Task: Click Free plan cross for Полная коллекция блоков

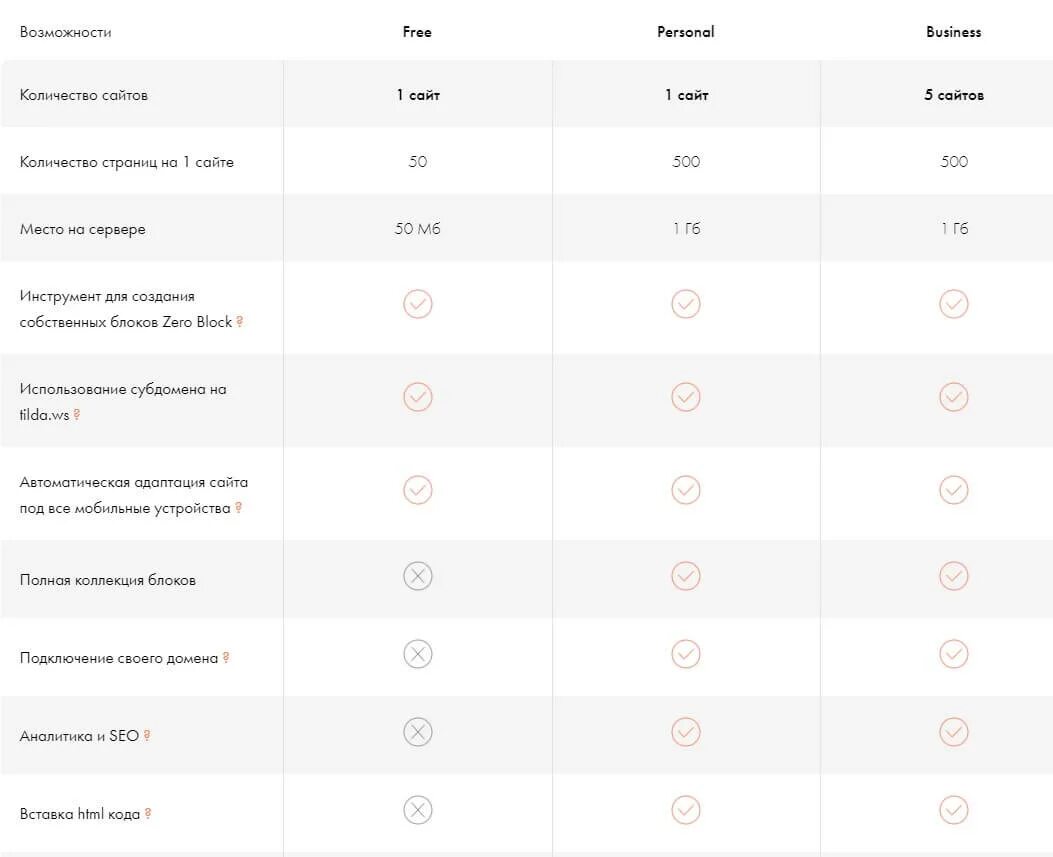Action: pos(418,576)
